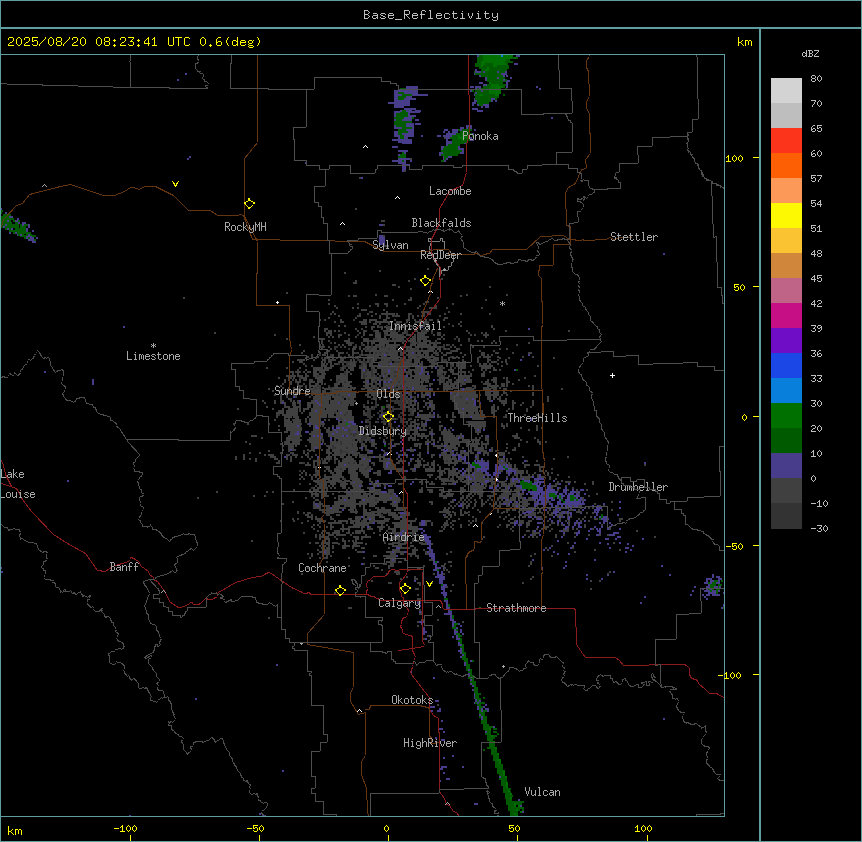The height and width of the screenshot is (842, 862).
Task: Click the light gray 70–80 dBZ legend swatch
Action: click(786, 91)
